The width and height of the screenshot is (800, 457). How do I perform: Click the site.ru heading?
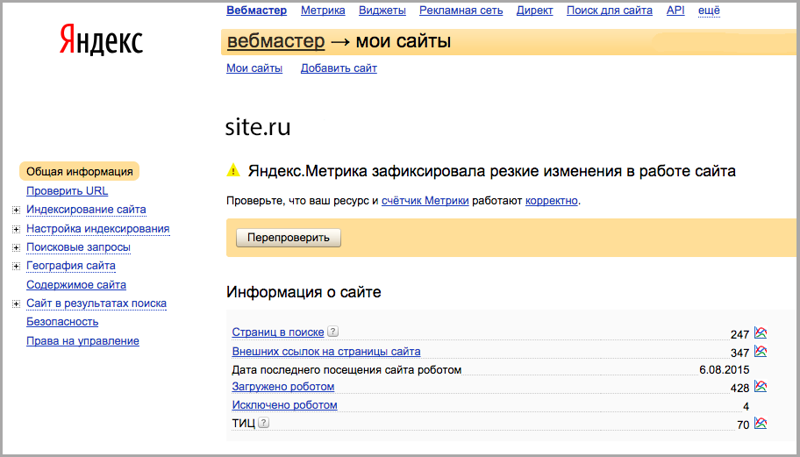point(258,128)
